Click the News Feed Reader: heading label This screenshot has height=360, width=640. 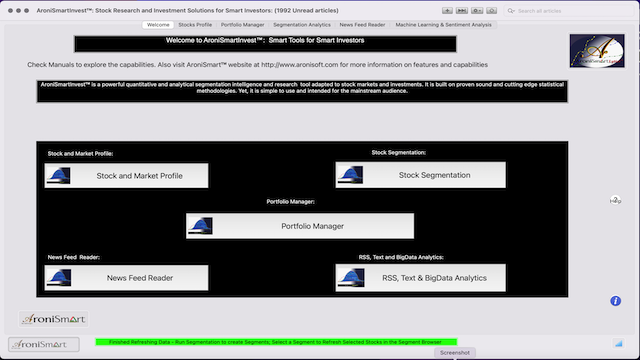click(73, 257)
